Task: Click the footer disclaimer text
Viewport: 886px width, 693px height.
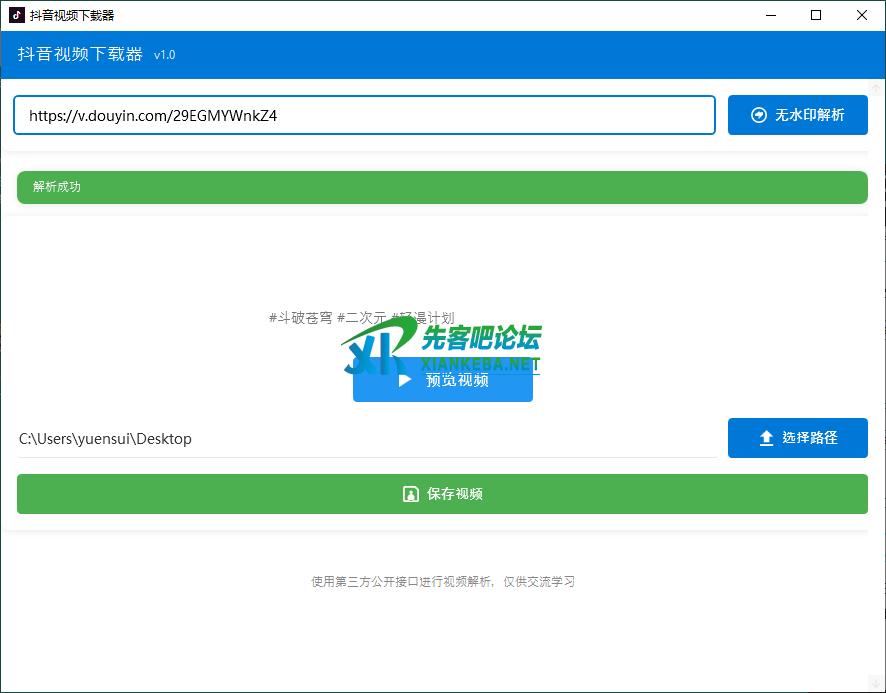Action: click(x=442, y=582)
